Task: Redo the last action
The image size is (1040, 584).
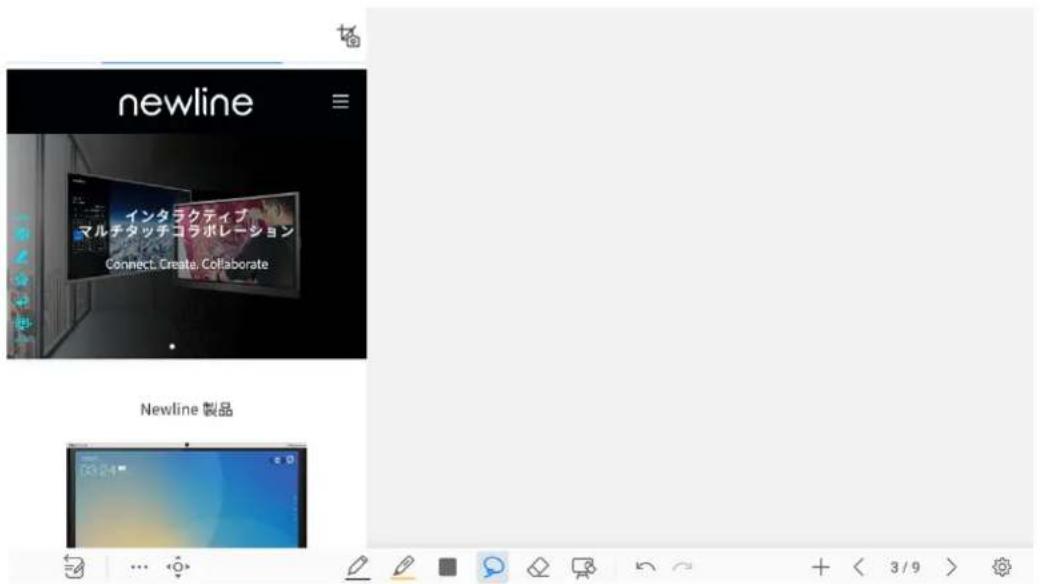Action: (x=682, y=567)
